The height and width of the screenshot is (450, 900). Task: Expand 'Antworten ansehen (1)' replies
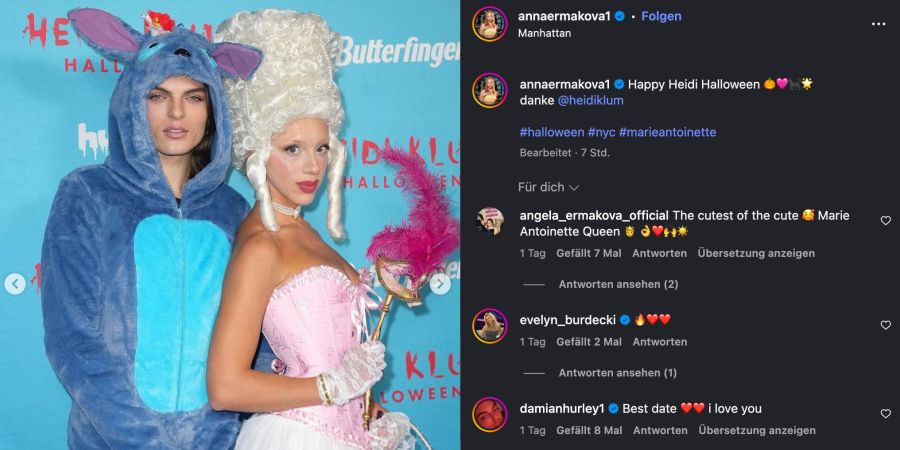618,373
